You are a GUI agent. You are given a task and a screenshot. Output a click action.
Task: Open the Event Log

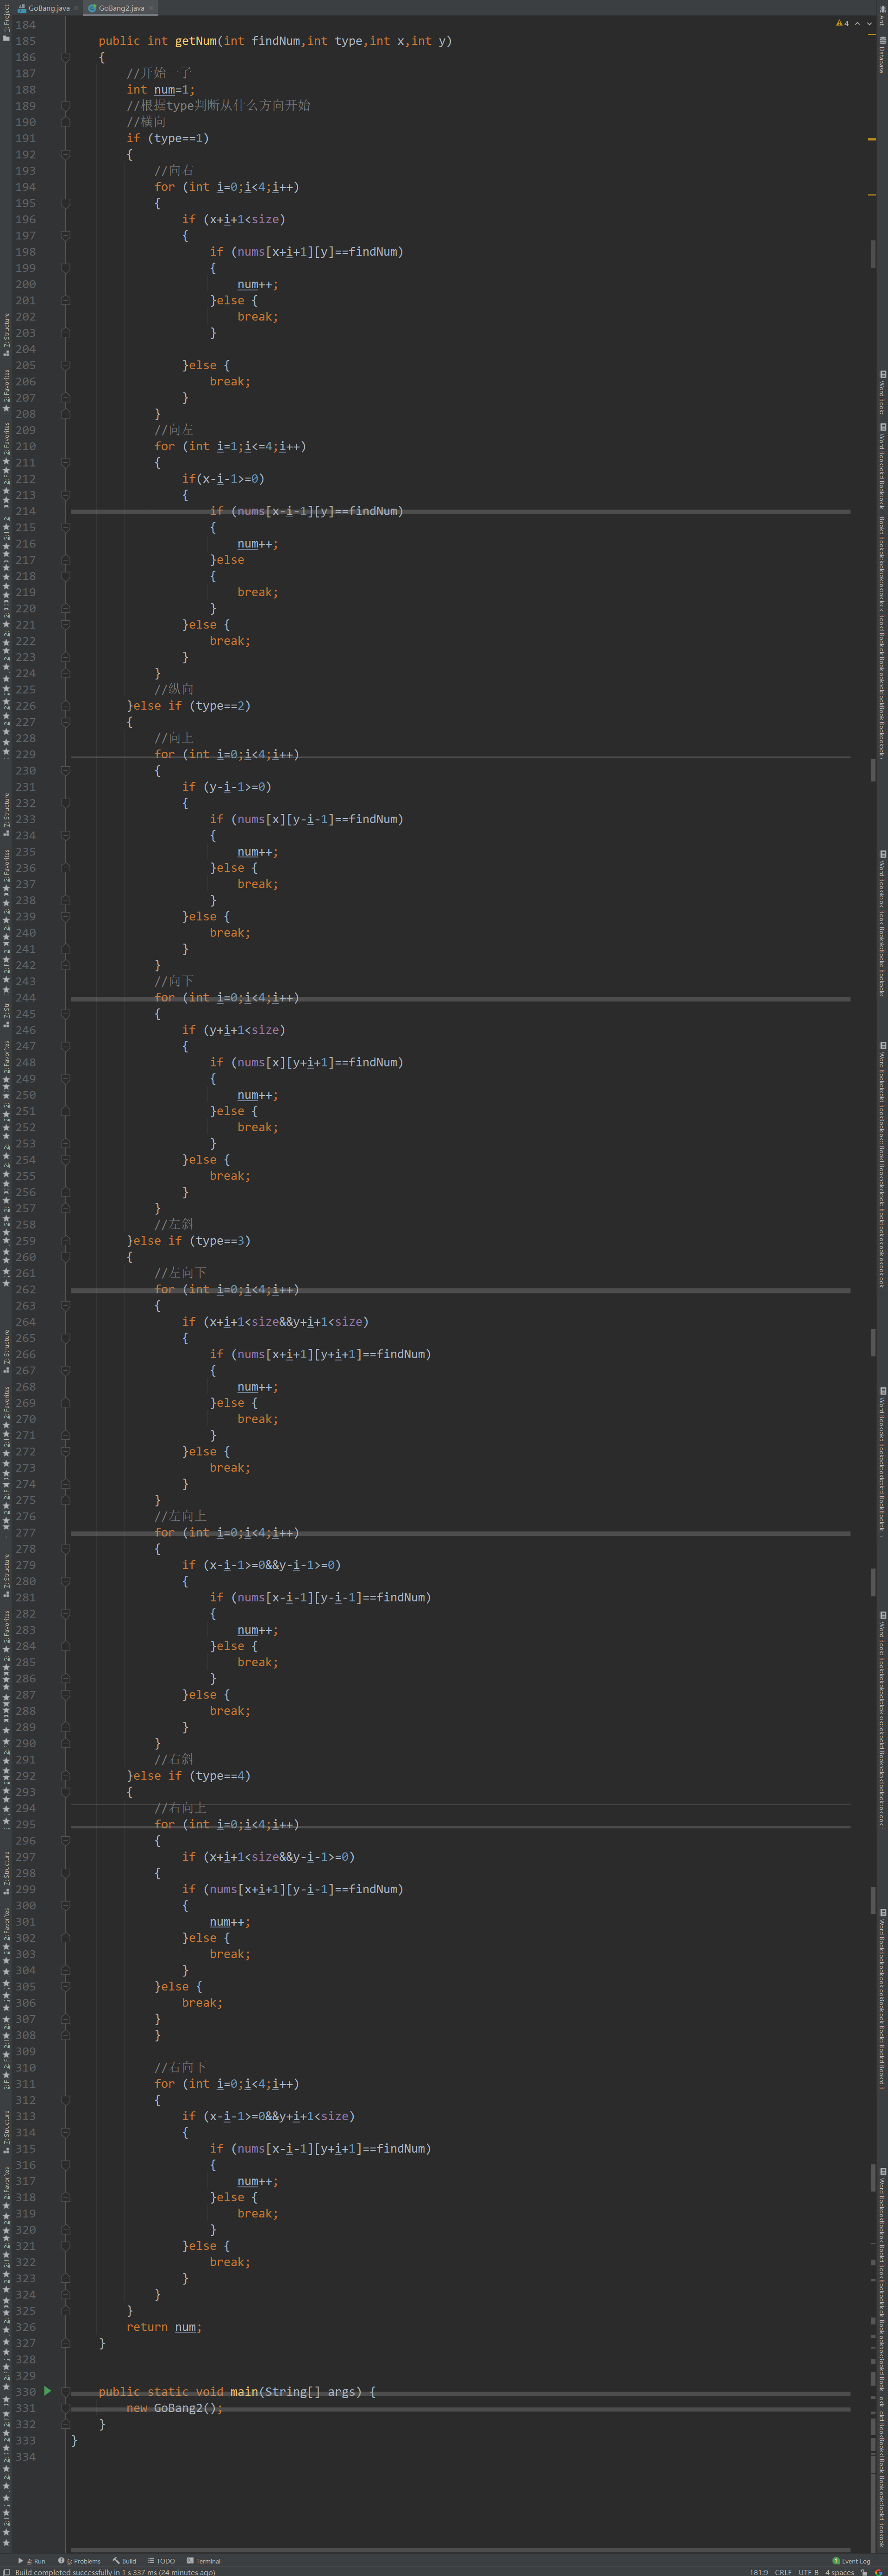[852, 2561]
